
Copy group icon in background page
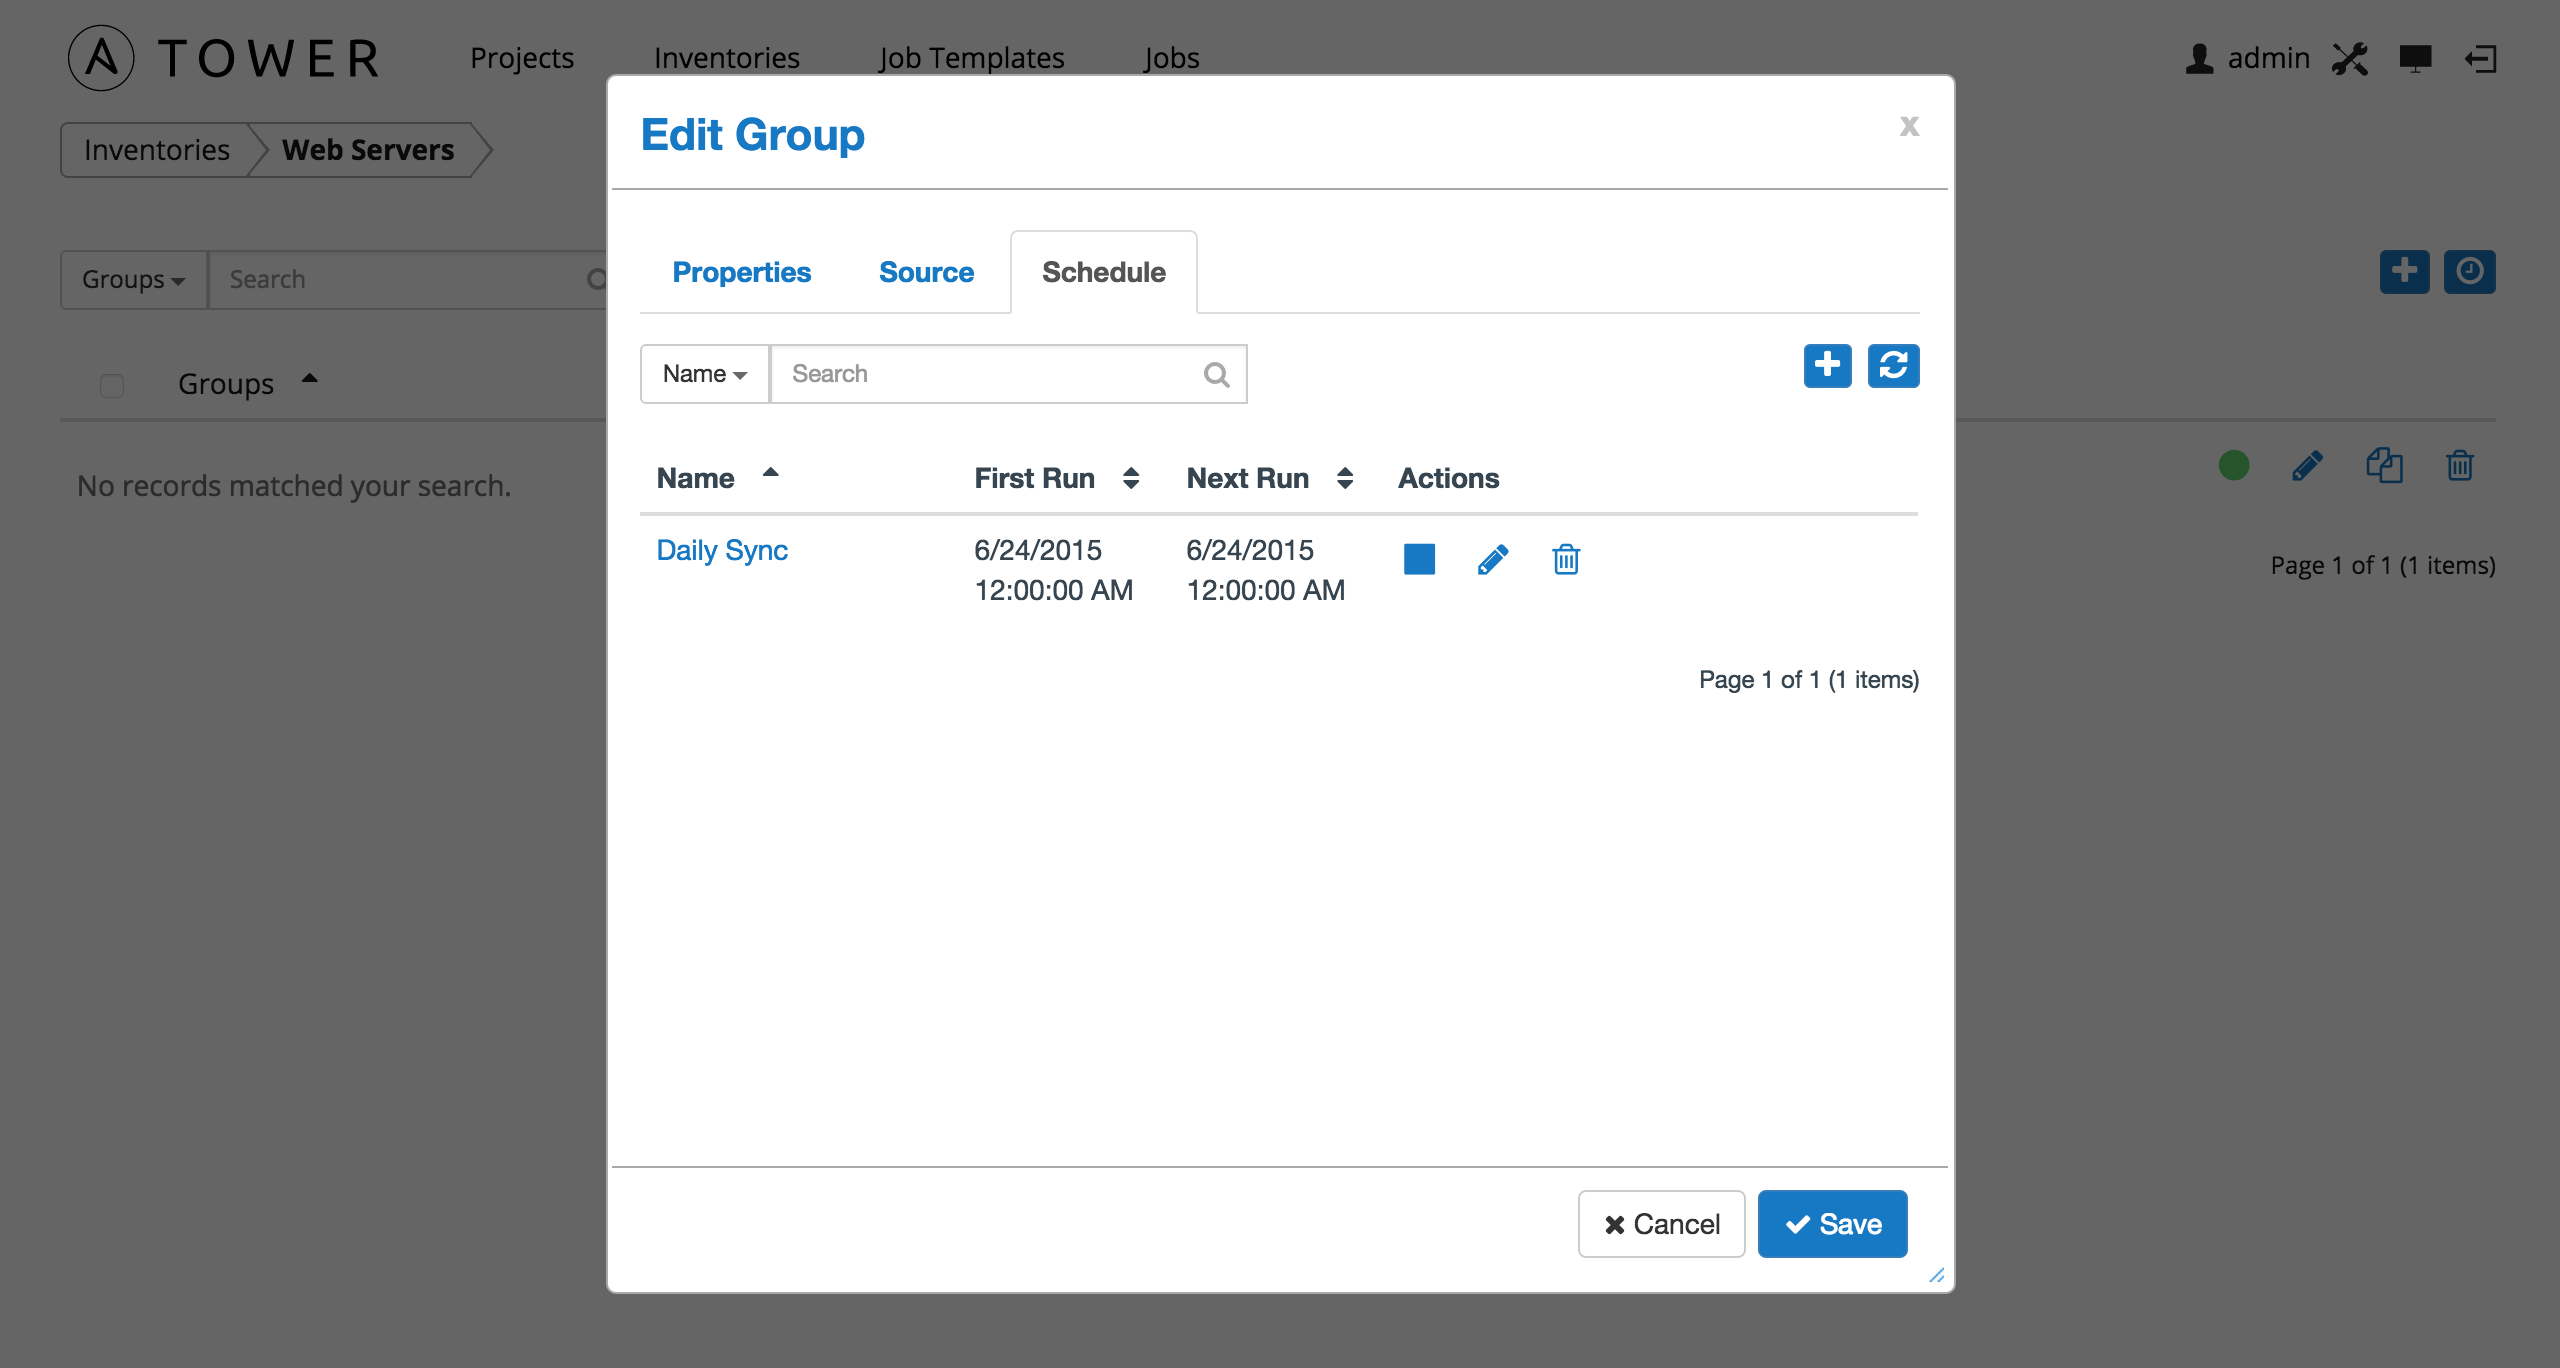2384,465
